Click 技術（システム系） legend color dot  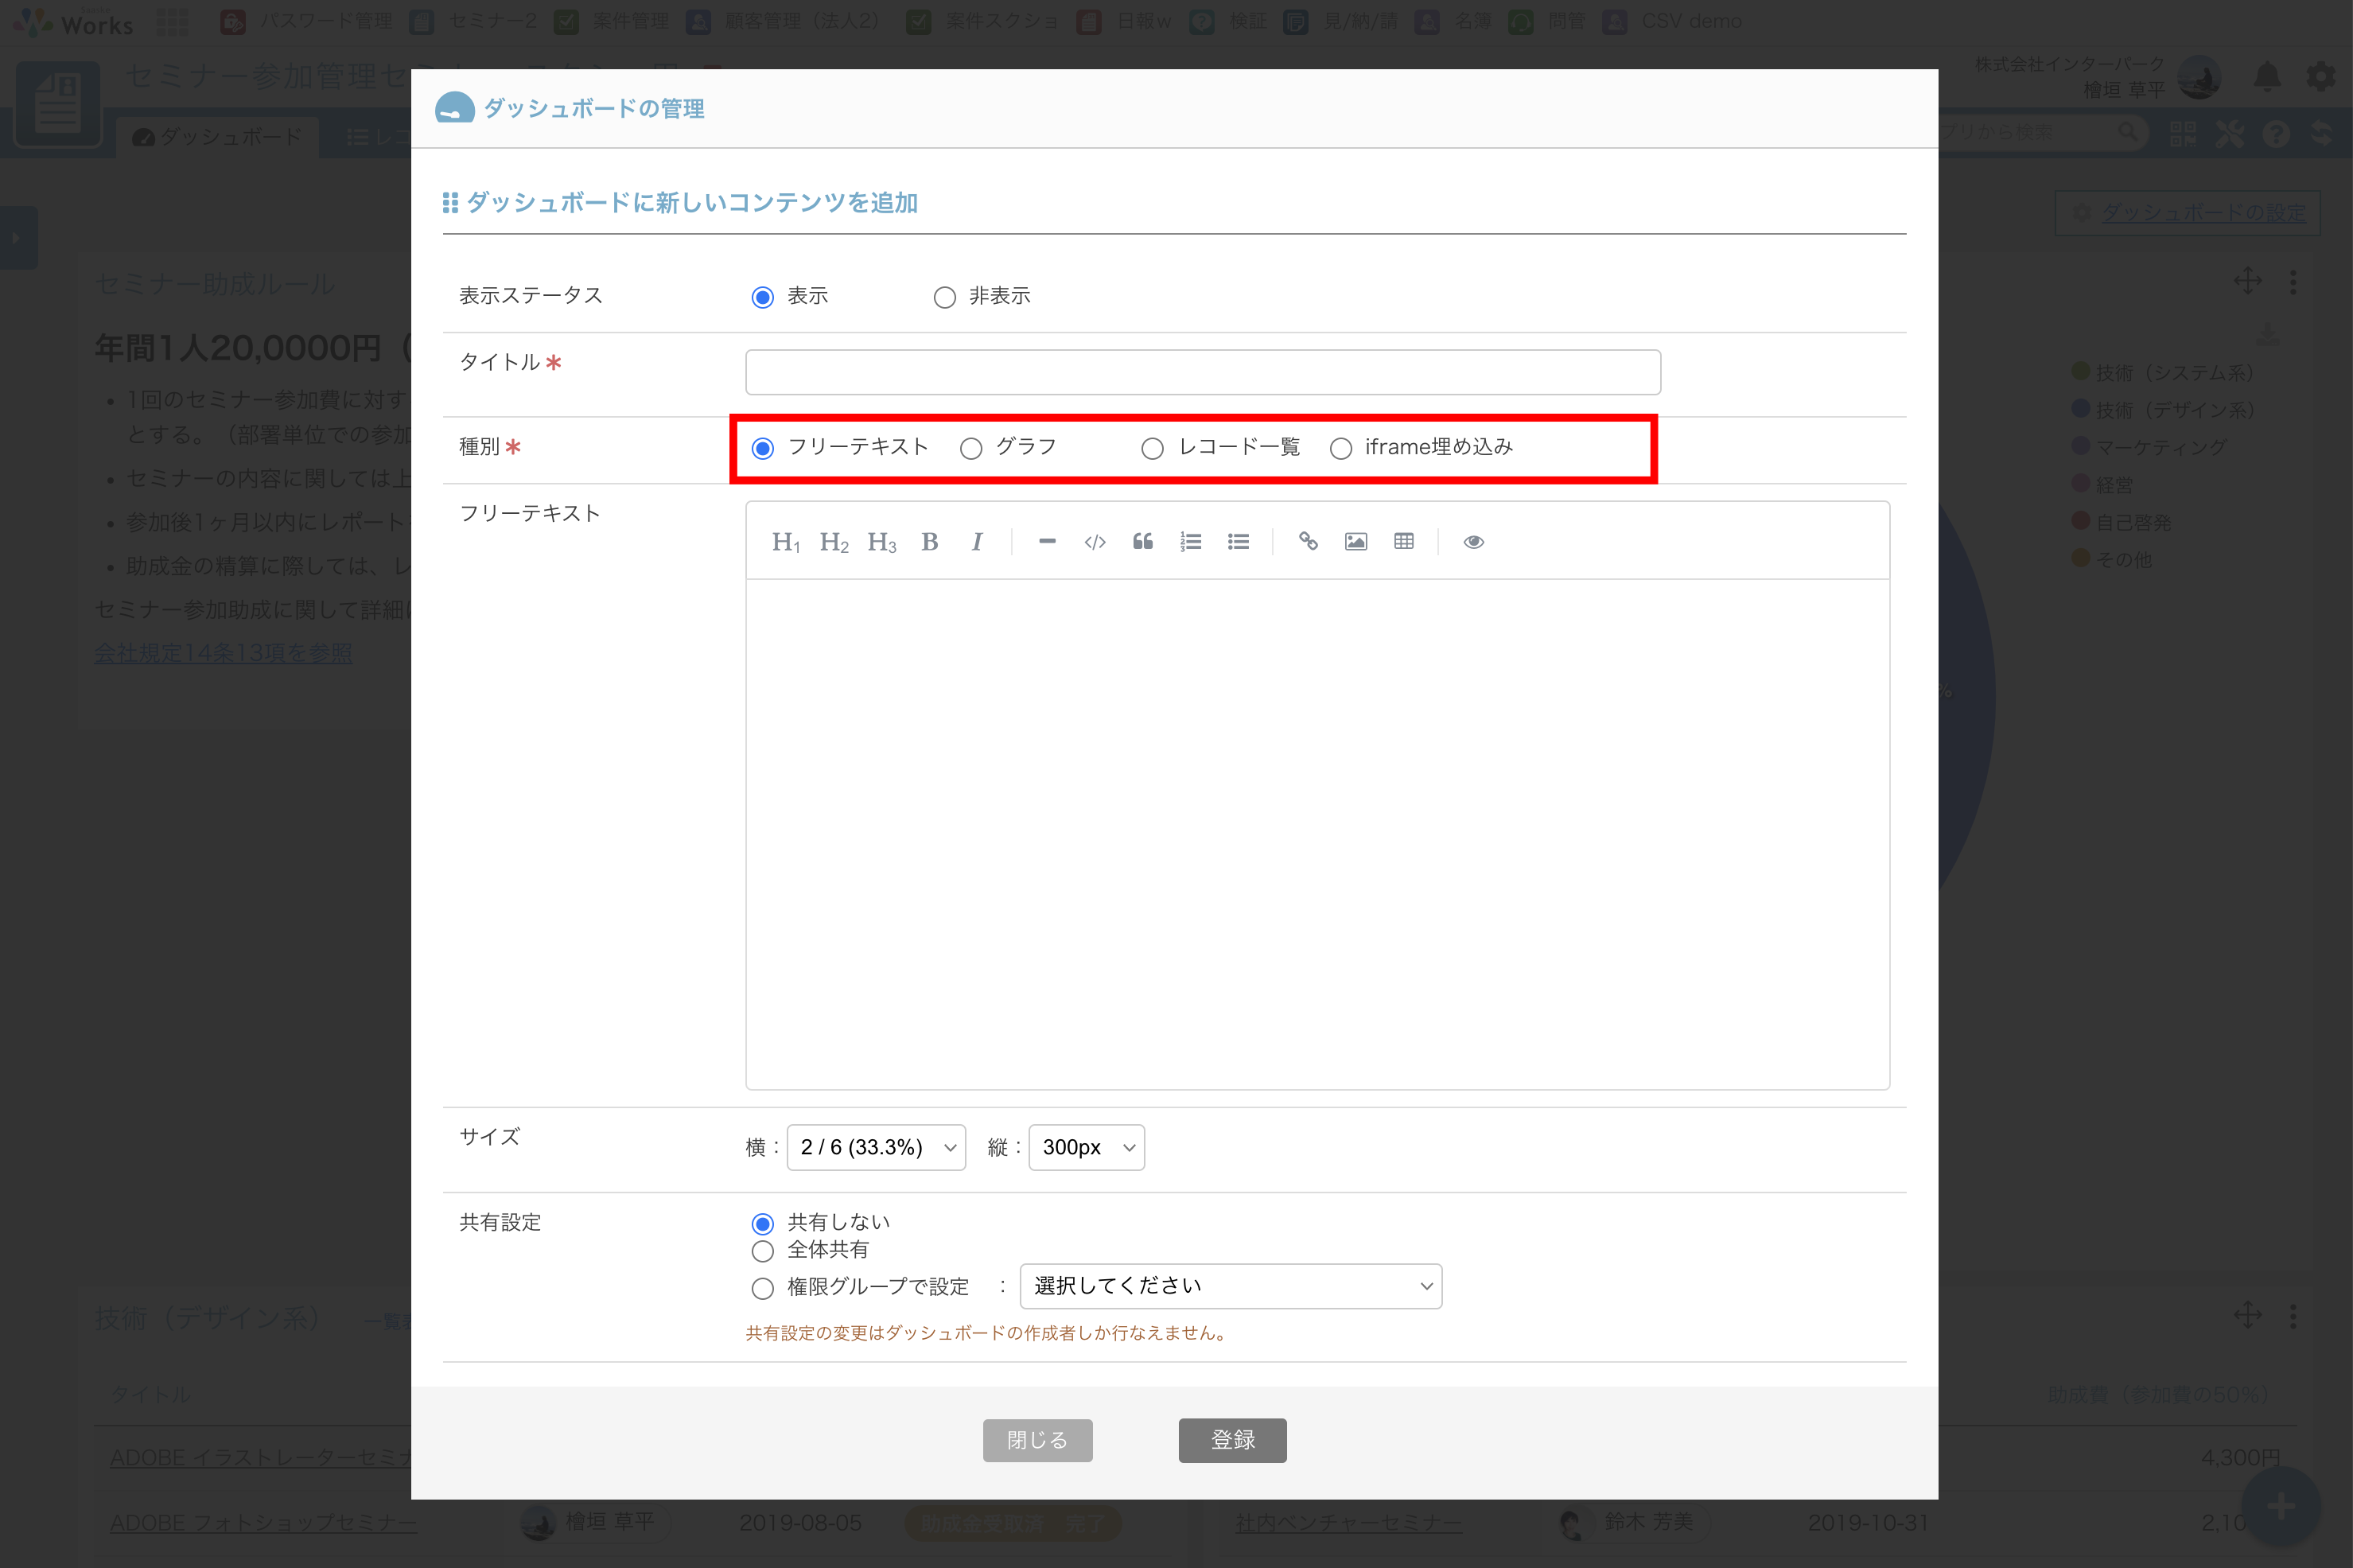tap(2081, 371)
